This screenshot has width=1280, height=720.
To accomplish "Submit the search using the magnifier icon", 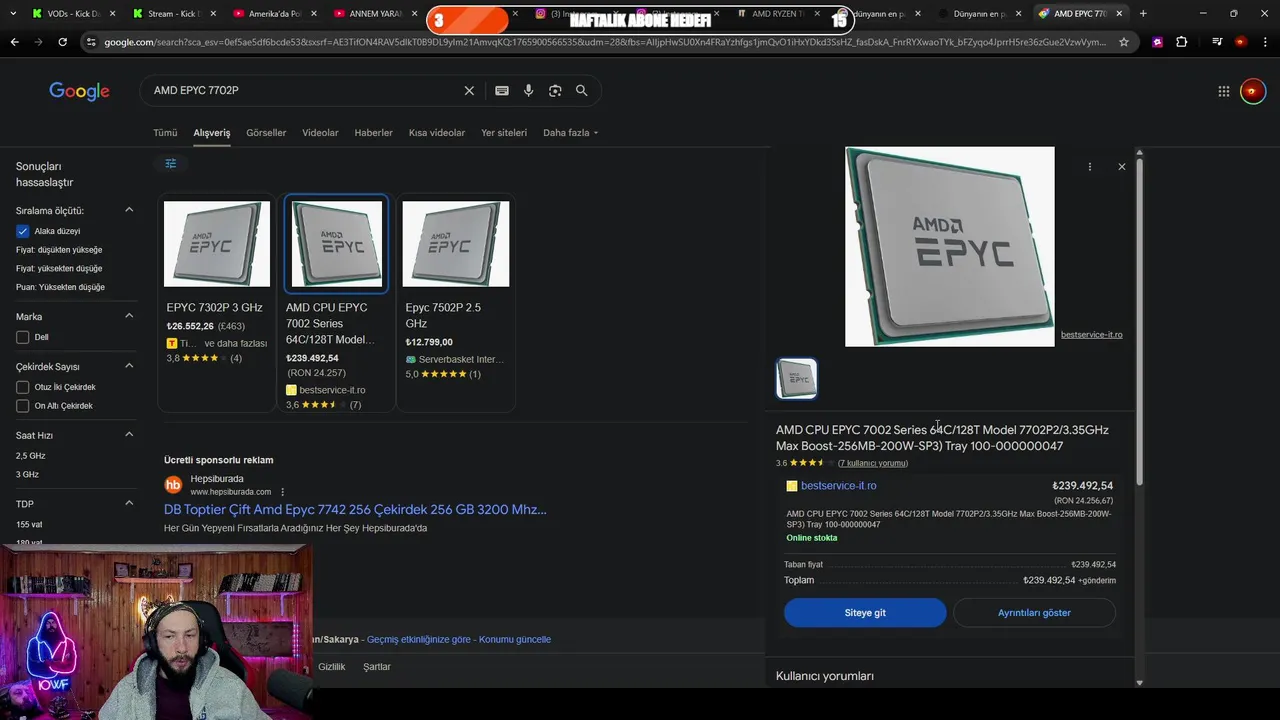I will click(x=582, y=90).
